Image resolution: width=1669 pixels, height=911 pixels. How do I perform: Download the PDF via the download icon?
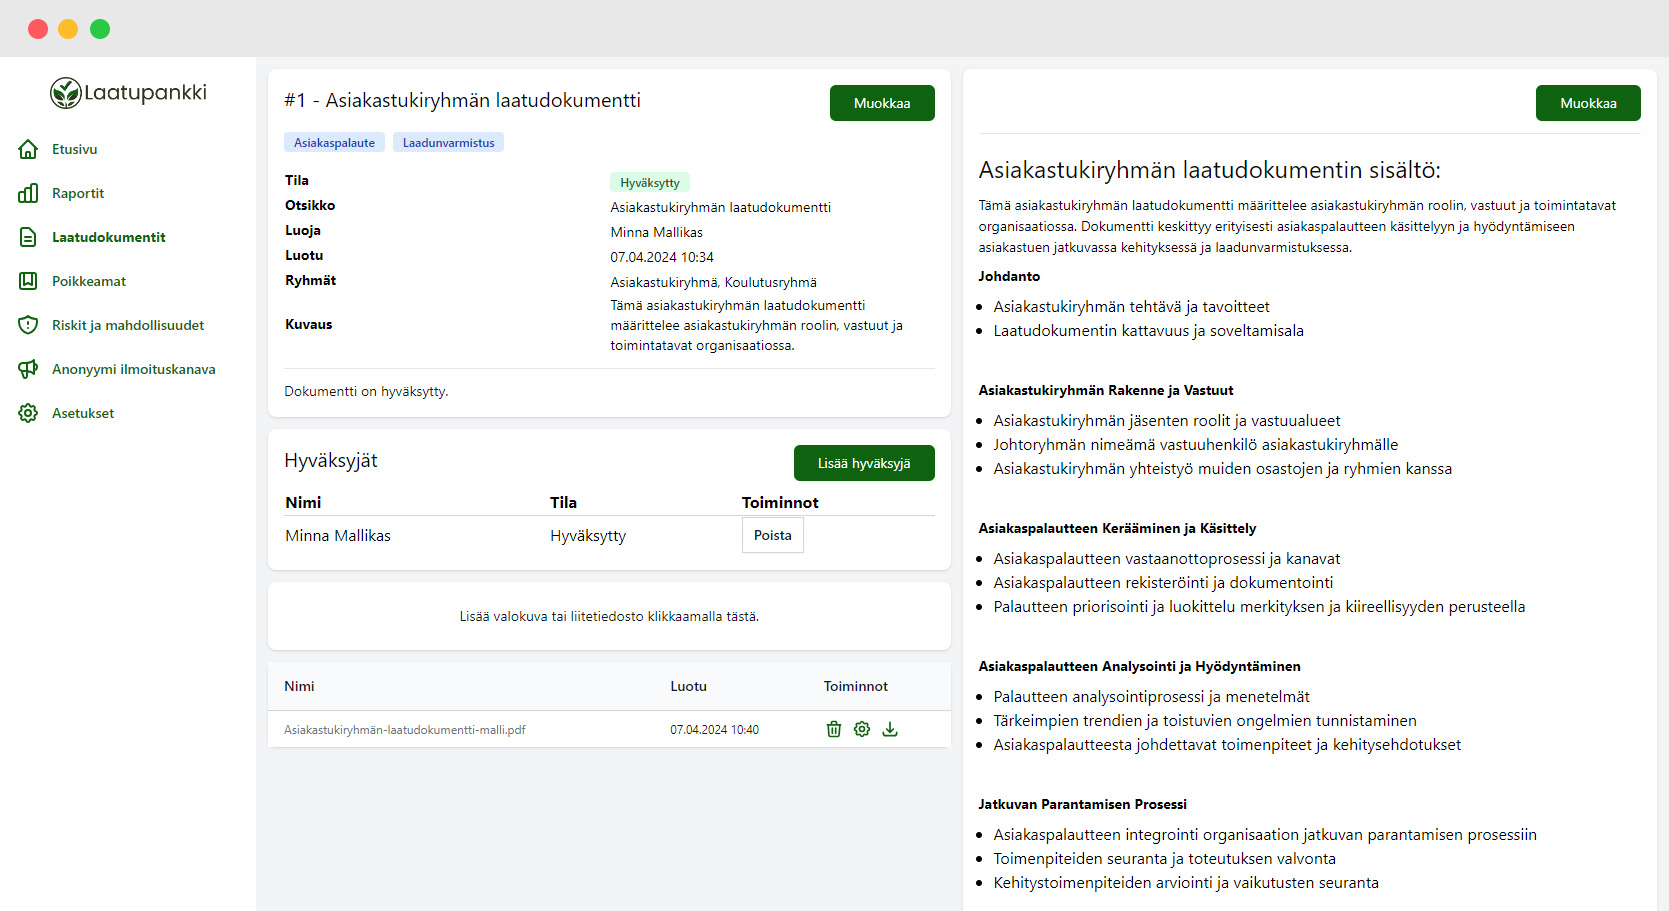point(890,729)
